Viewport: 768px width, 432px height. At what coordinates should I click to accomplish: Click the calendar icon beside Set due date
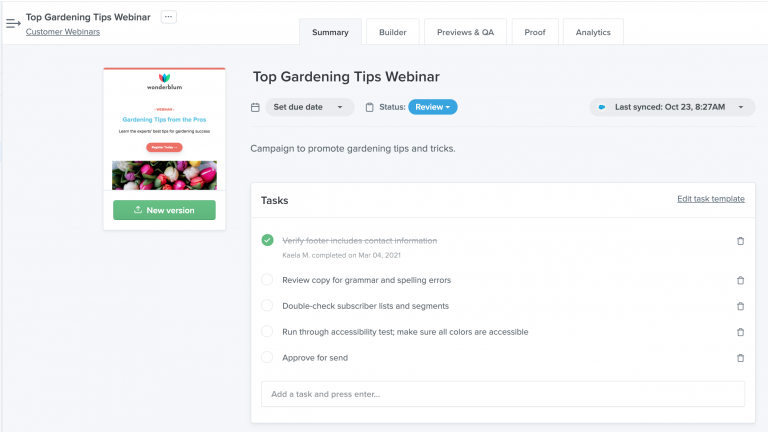[255, 107]
